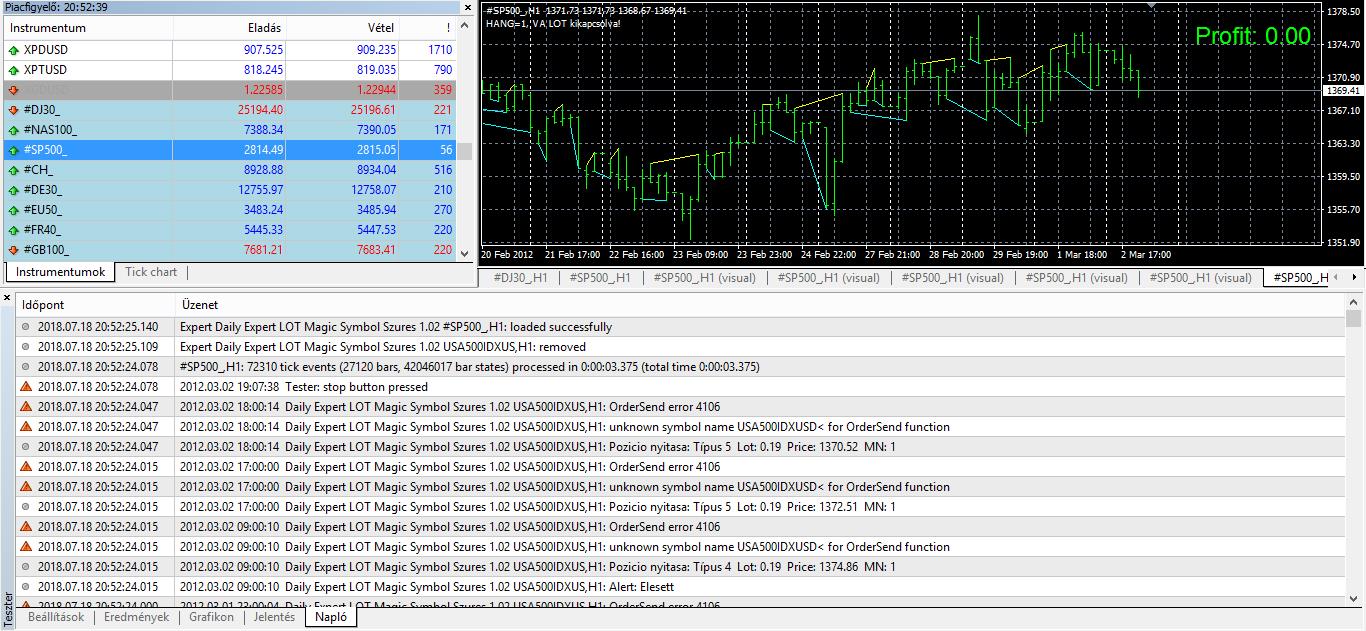Click the green arrow icon beside #CH_
1366x631 pixels.
[x=13, y=170]
